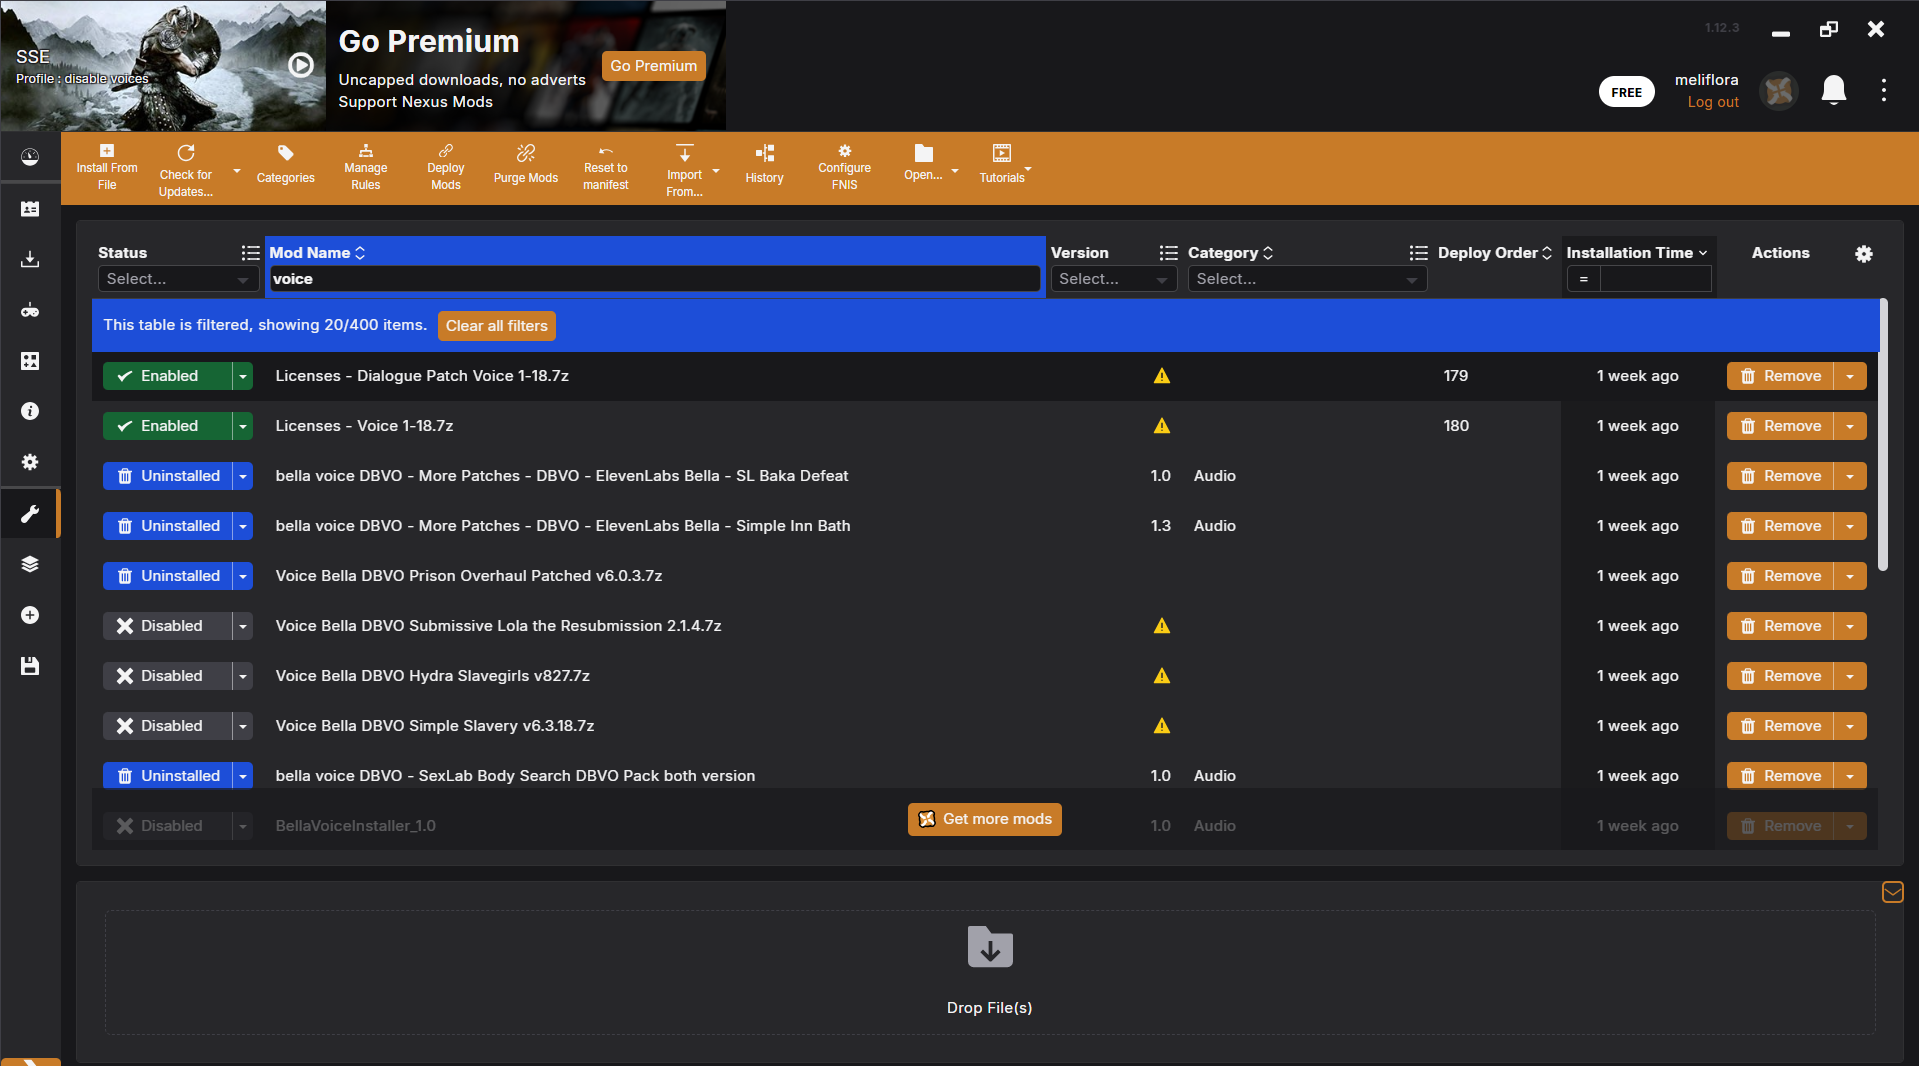Open settings gear in sidebar
The width and height of the screenshot is (1919, 1066).
[x=30, y=462]
